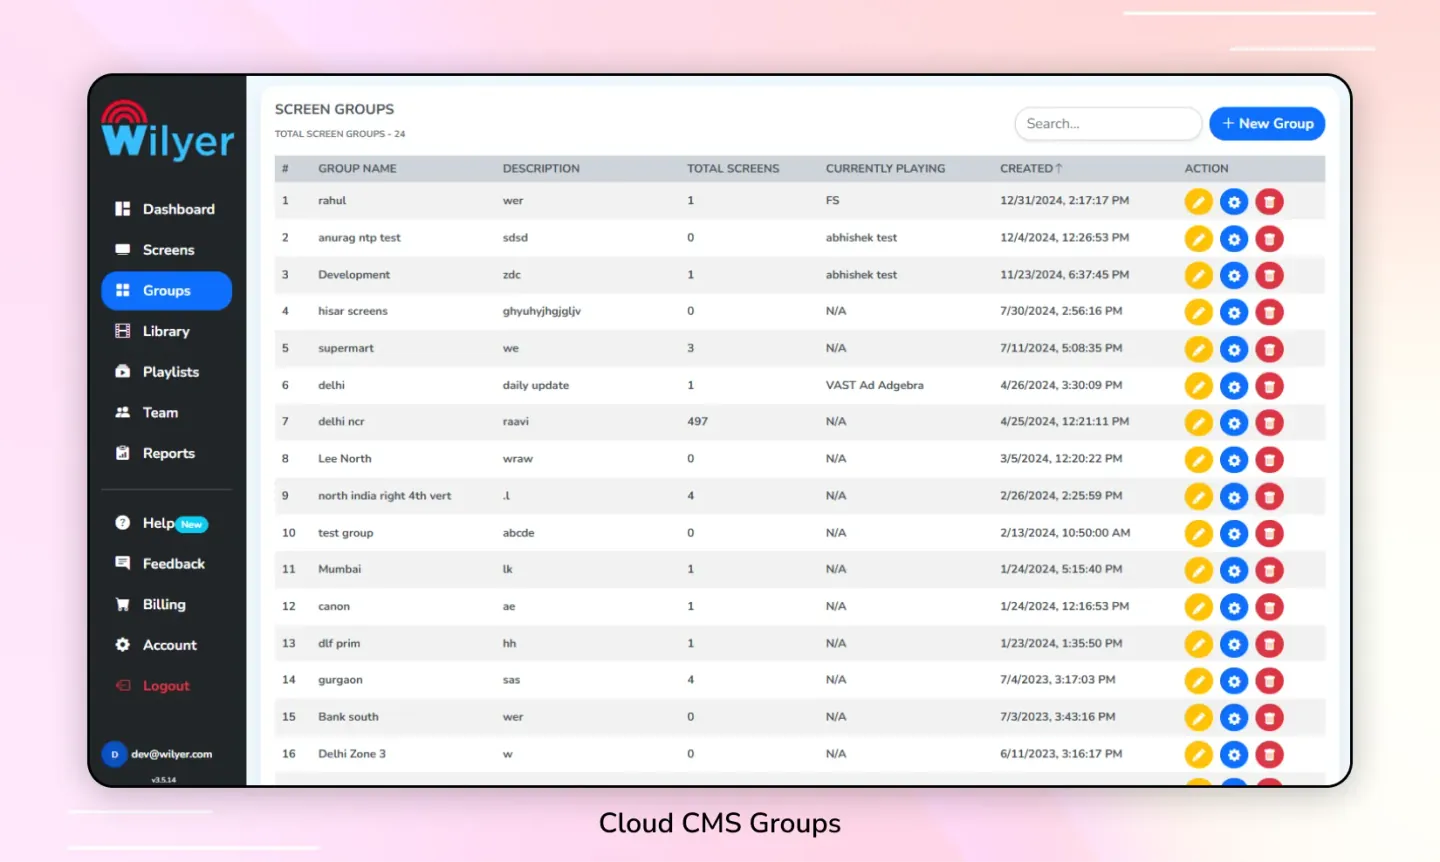The height and width of the screenshot is (862, 1440).
Task: Go to Billing
Action: tap(166, 605)
